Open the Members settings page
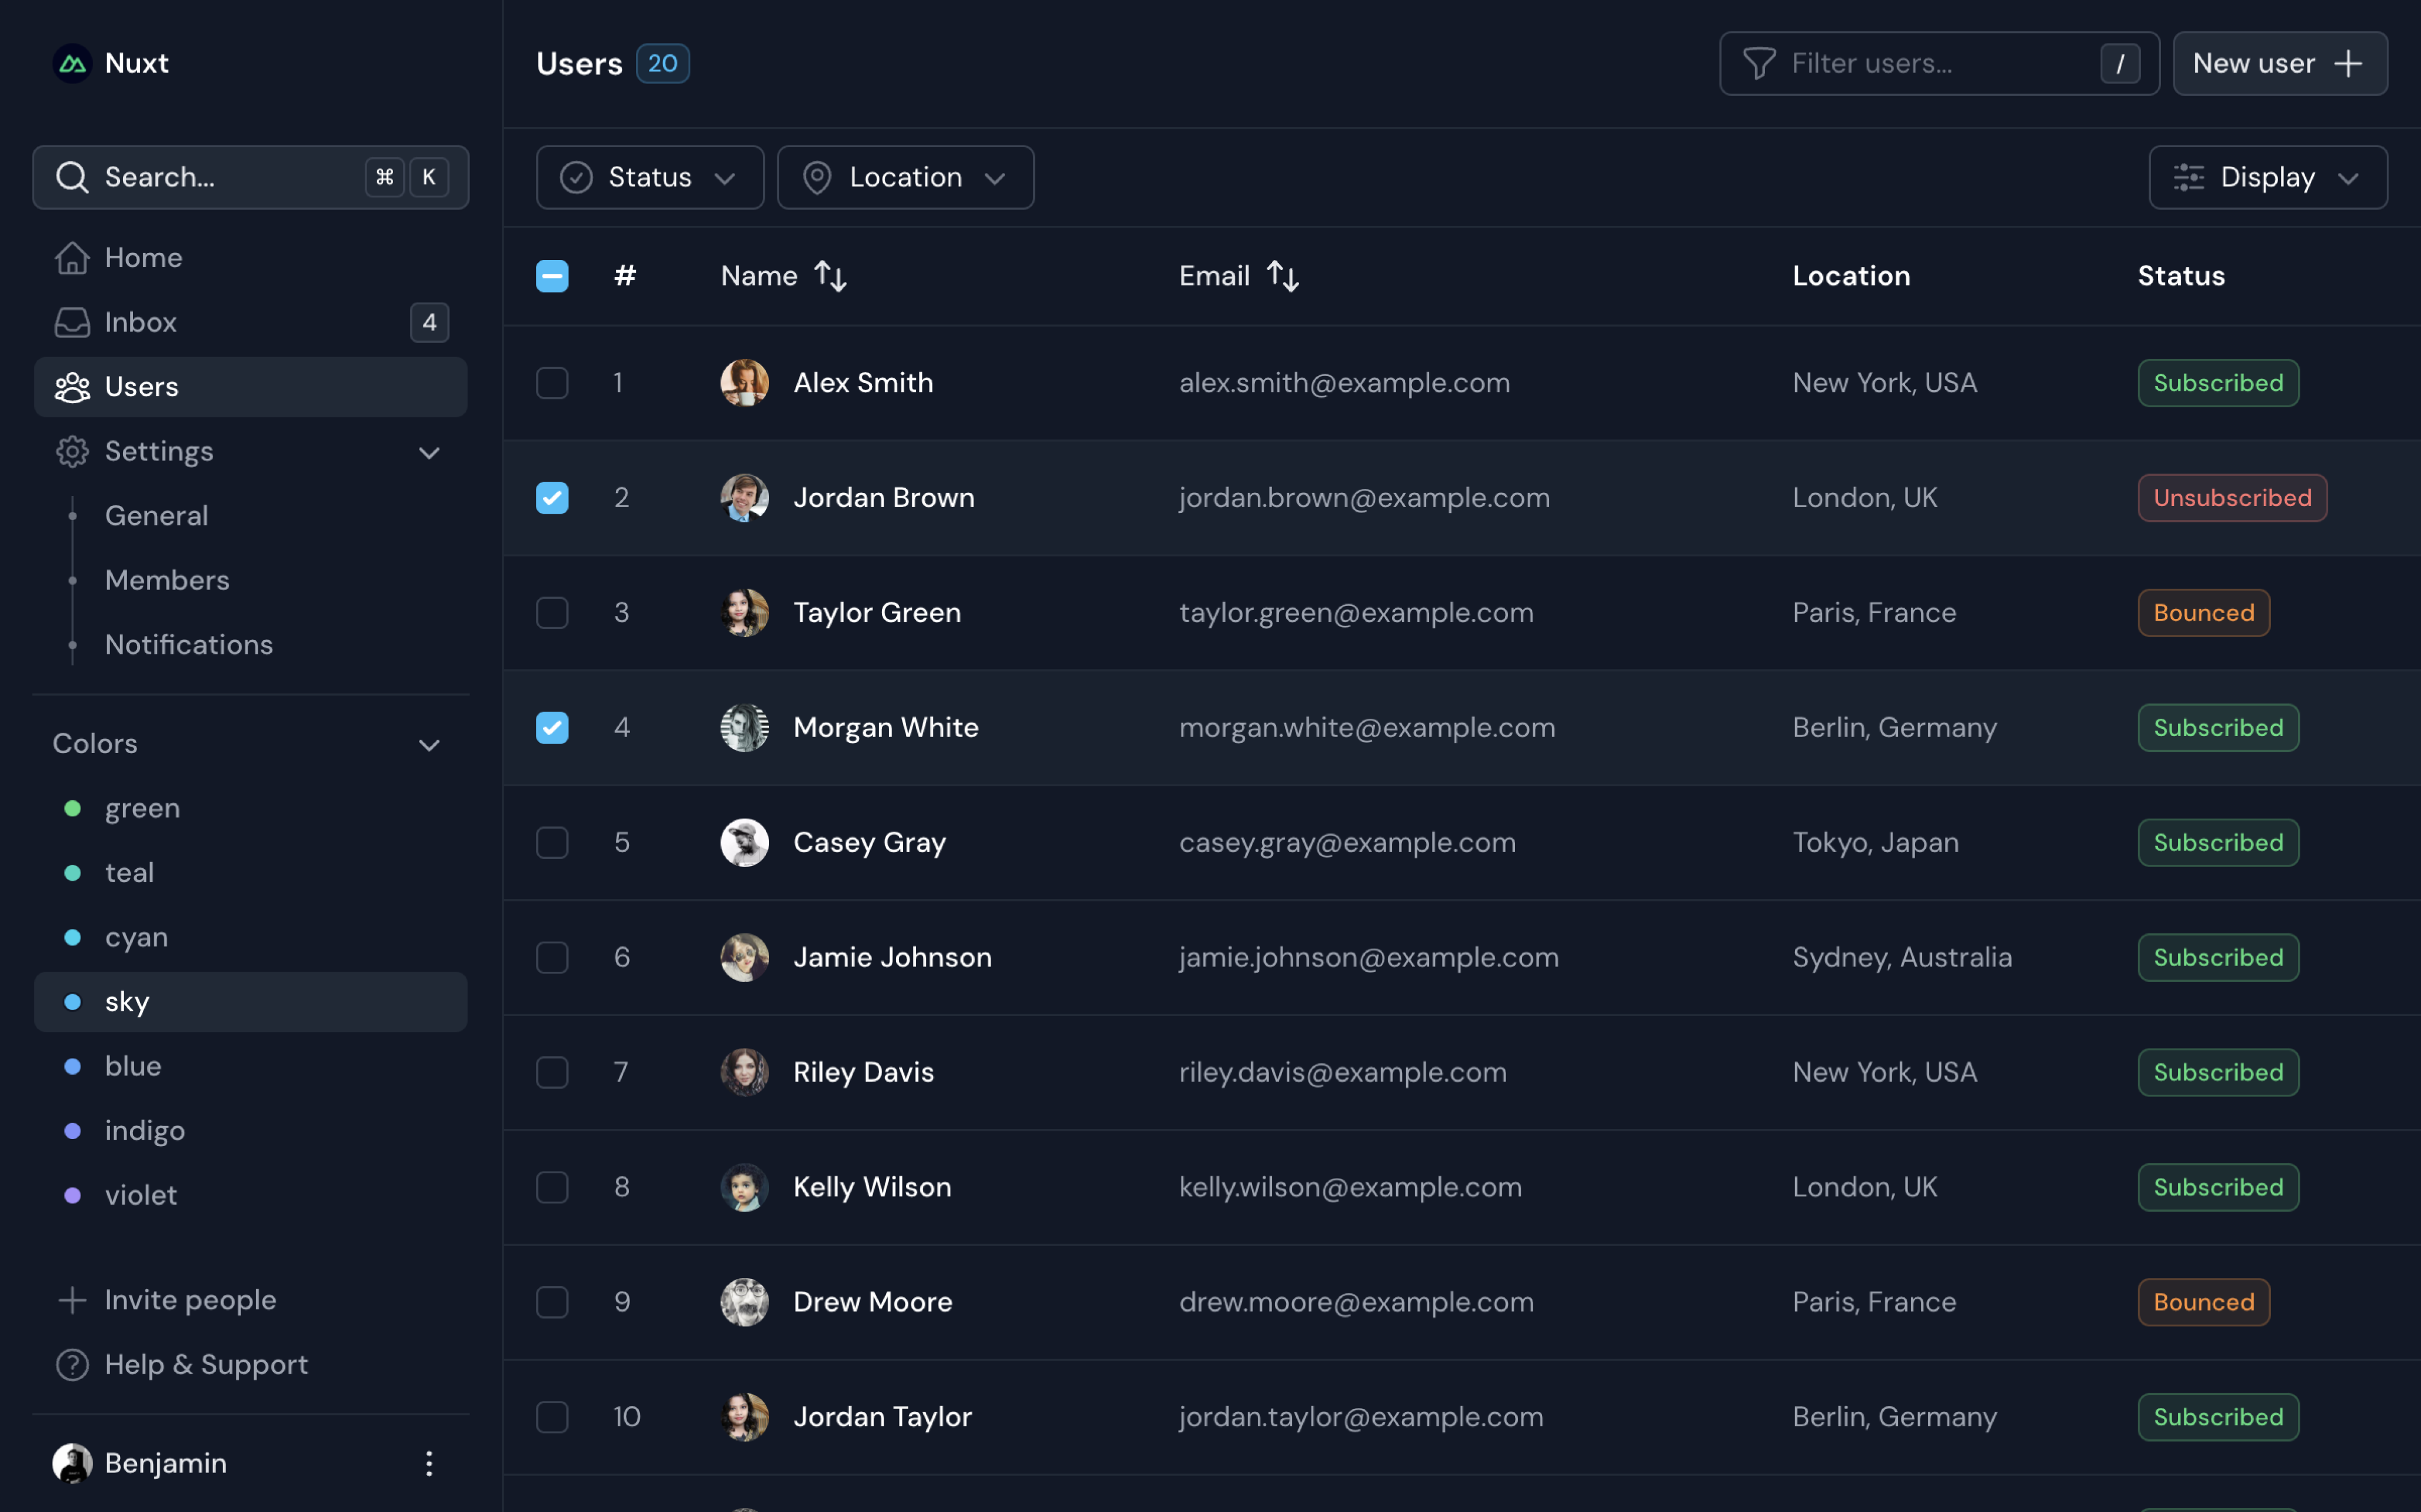Screen dimensions: 2421x1512 click(x=166, y=580)
